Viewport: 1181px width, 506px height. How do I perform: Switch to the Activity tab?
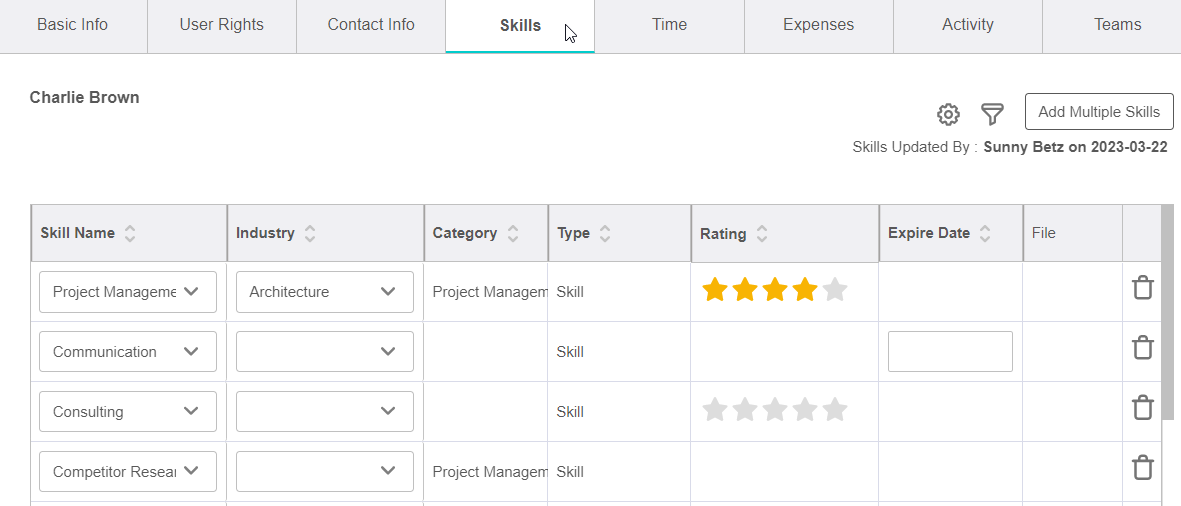(968, 26)
